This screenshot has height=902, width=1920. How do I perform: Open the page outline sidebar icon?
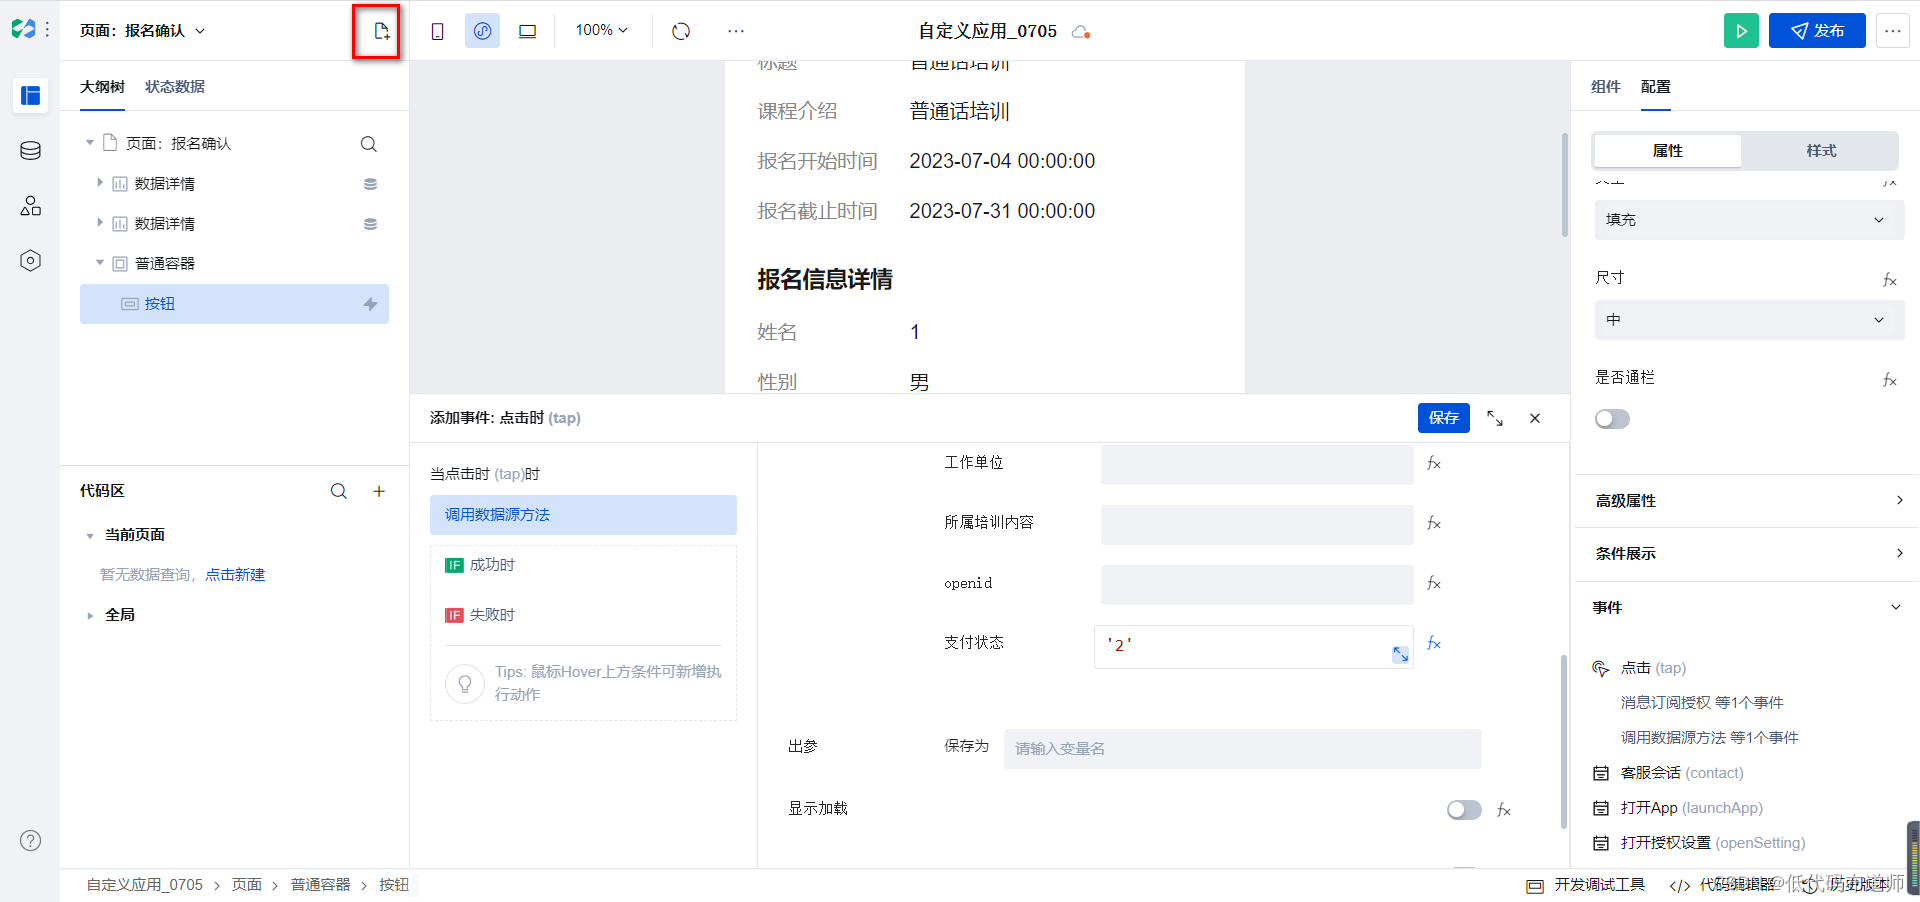(x=30, y=96)
